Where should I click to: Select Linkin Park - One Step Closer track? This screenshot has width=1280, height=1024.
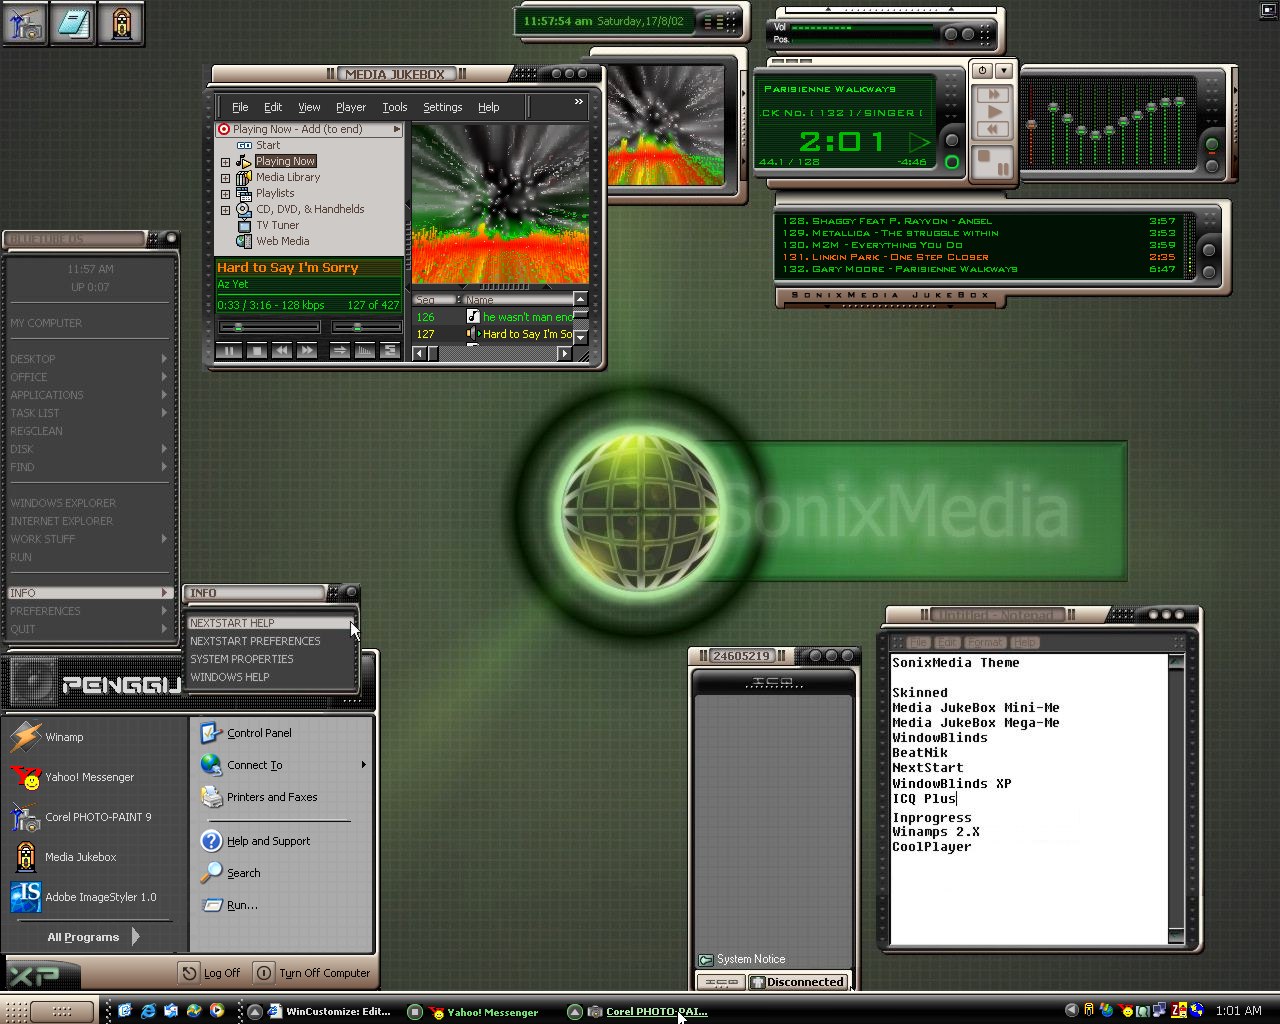coord(980,257)
